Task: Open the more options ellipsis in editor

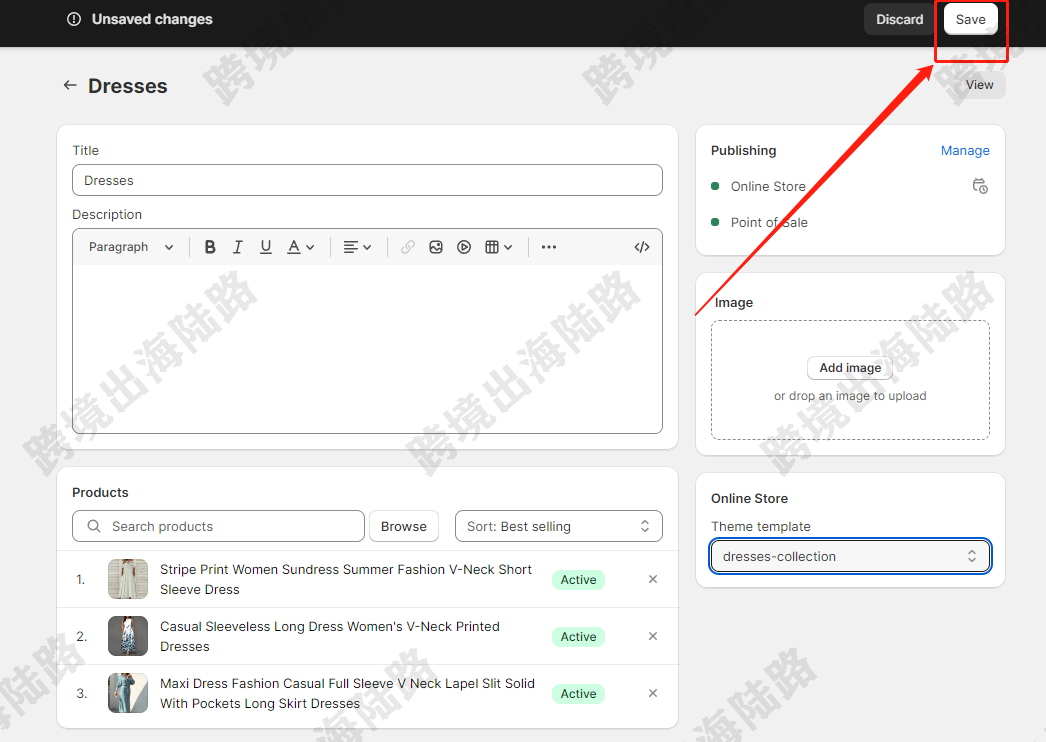Action: point(549,247)
